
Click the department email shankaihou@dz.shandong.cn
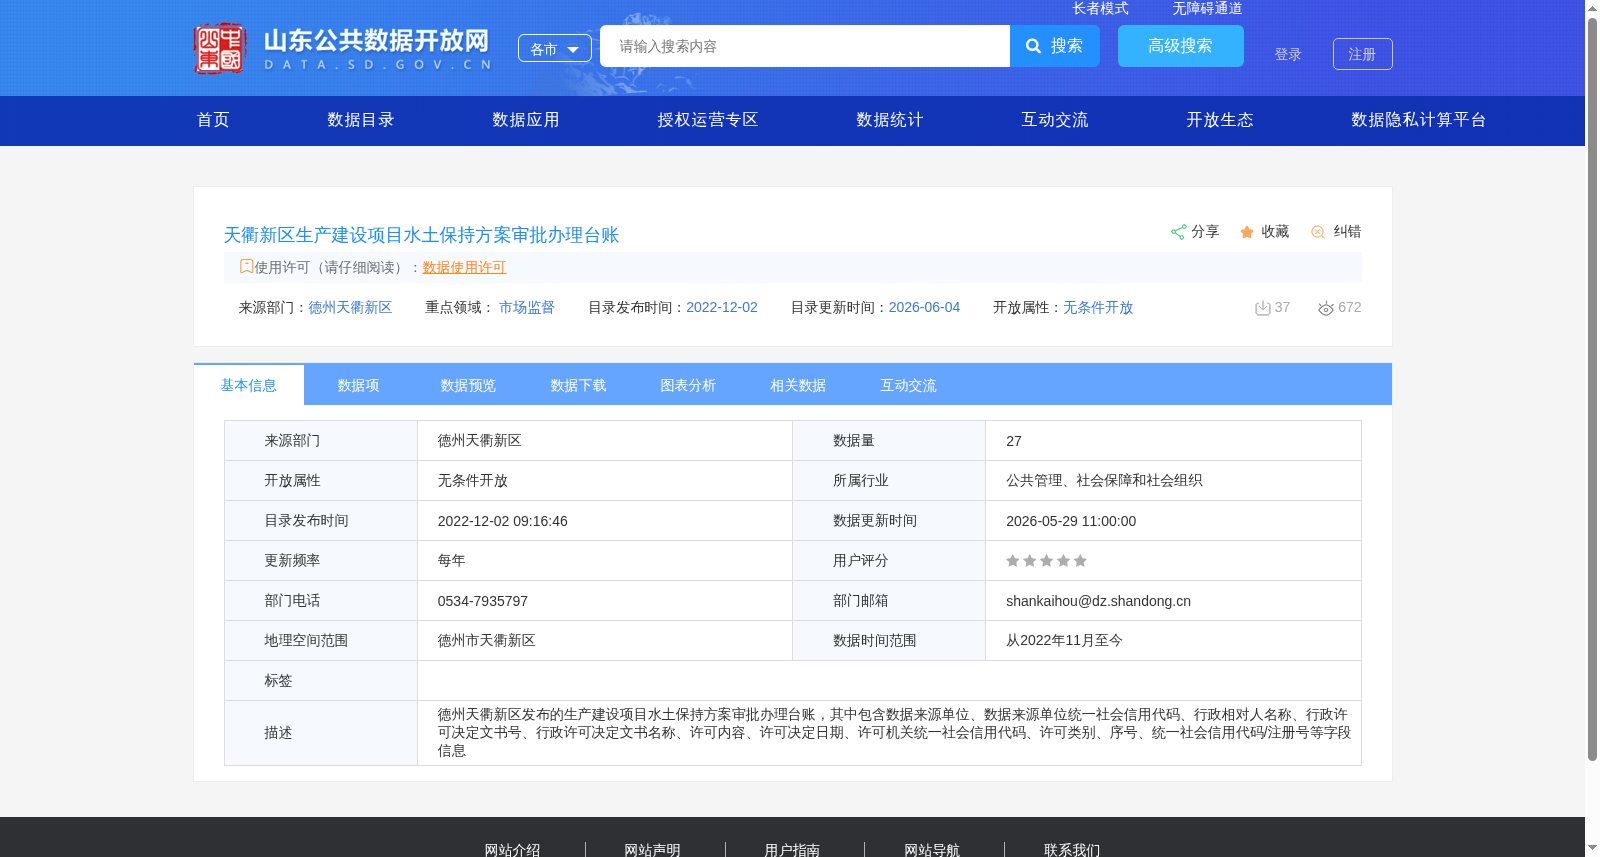(x=1098, y=601)
